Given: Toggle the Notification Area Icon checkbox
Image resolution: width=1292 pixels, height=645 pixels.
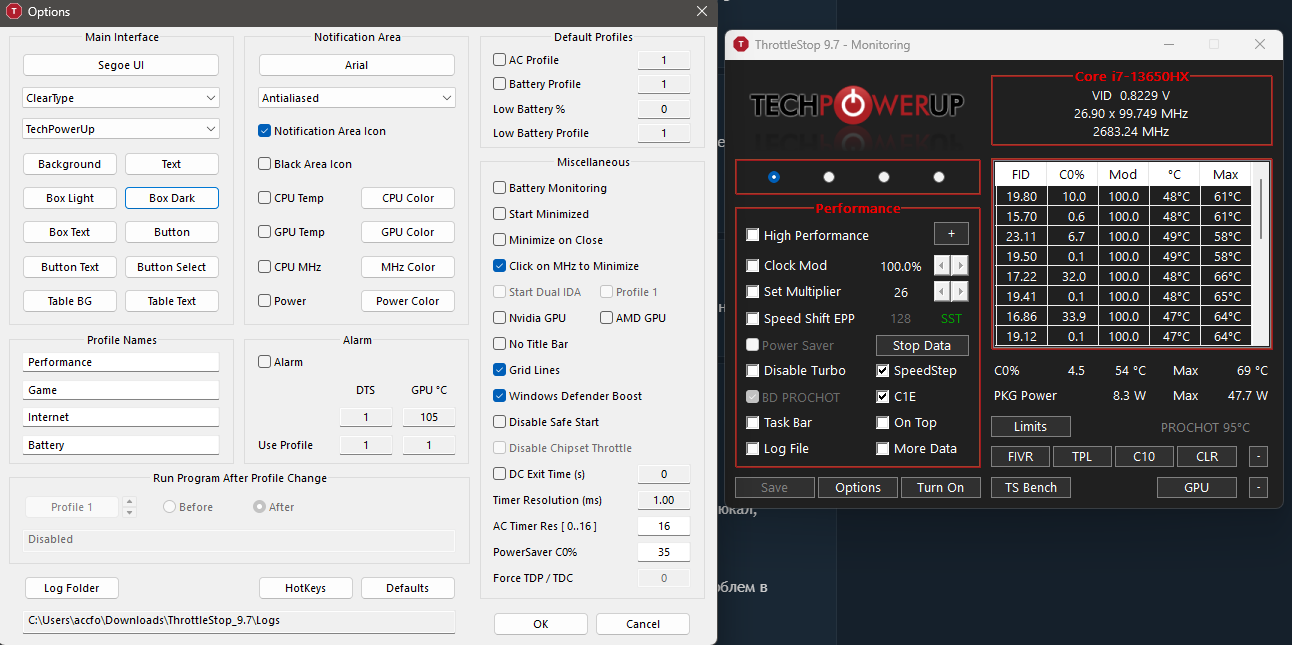Looking at the screenshot, I should [x=265, y=131].
